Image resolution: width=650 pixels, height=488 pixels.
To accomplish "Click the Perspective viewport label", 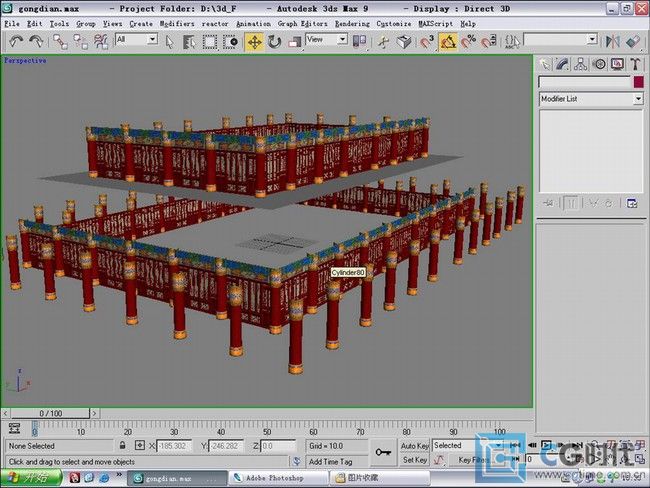I will coord(25,61).
